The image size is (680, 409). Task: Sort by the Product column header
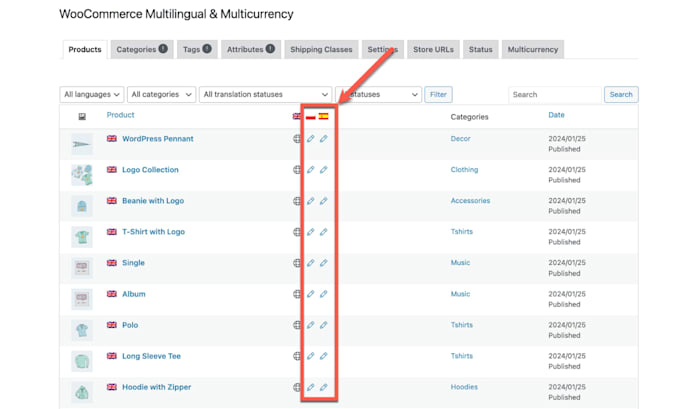(x=121, y=115)
